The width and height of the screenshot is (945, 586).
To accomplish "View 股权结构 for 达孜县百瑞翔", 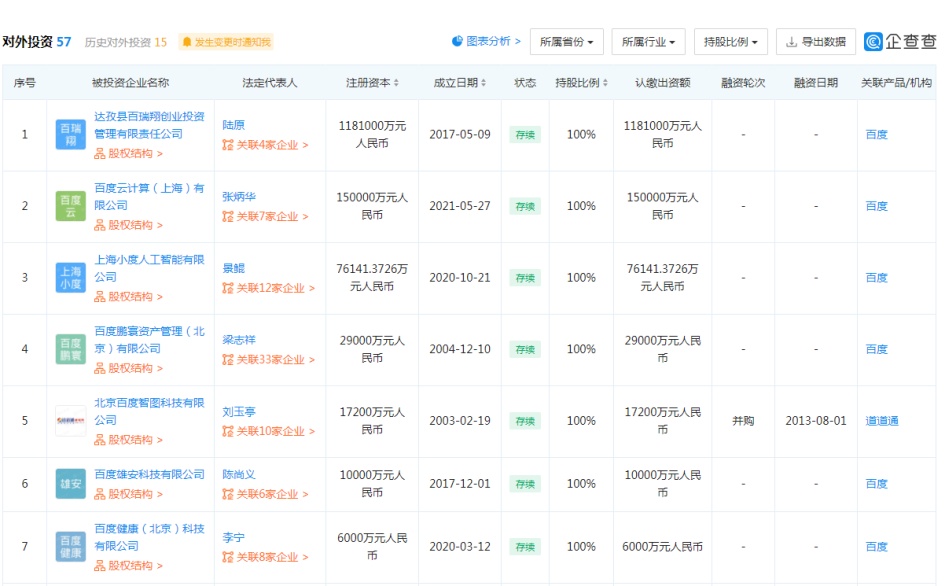I will [128, 154].
